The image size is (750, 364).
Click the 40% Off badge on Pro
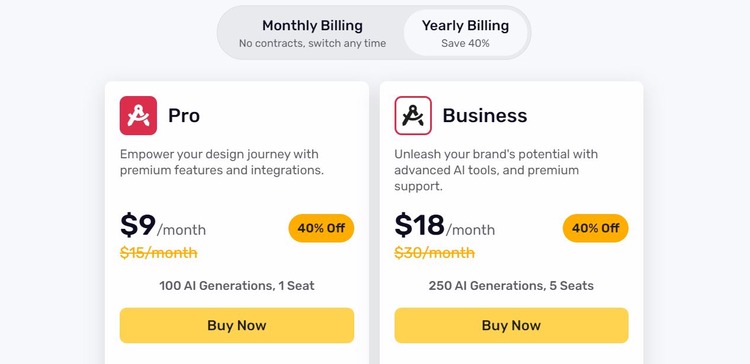point(321,228)
